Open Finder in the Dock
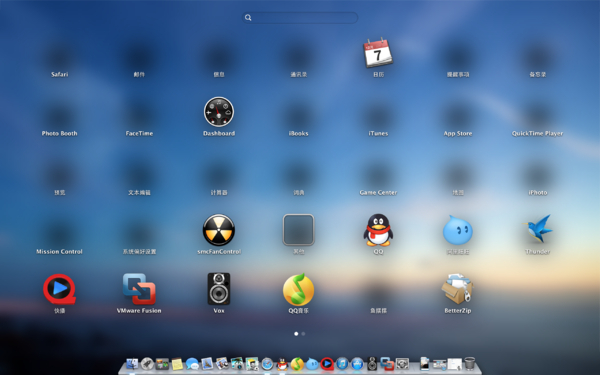The image size is (600, 375). click(x=132, y=364)
